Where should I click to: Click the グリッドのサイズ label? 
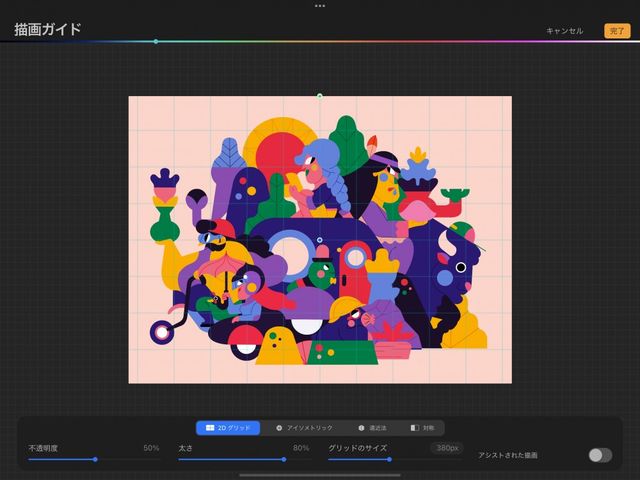coord(358,448)
